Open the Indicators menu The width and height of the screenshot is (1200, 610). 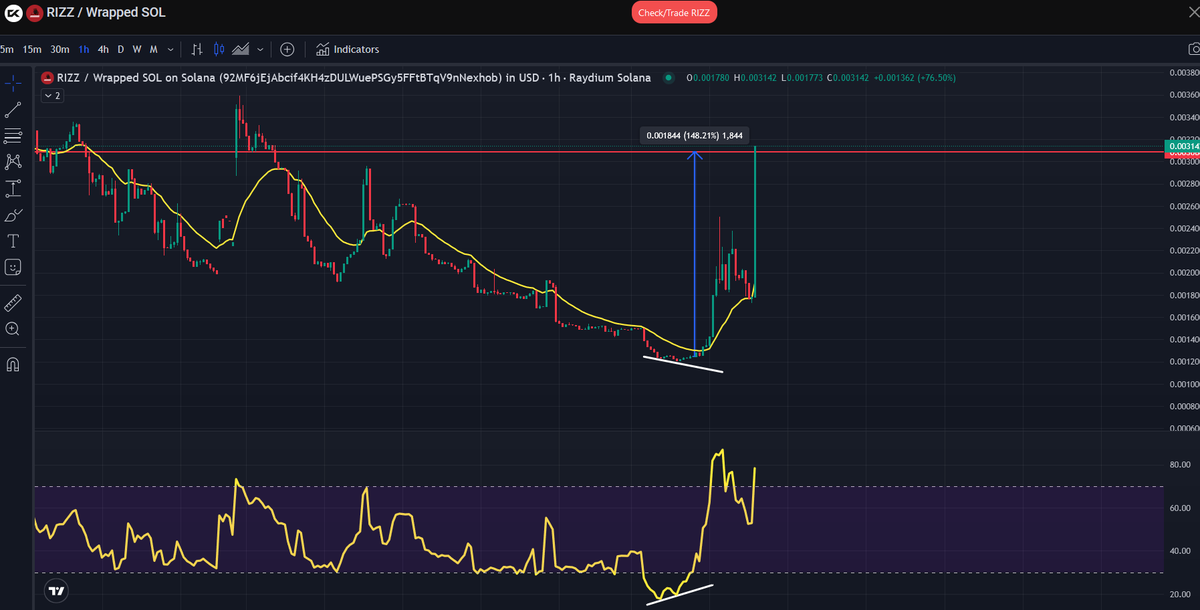tap(347, 49)
